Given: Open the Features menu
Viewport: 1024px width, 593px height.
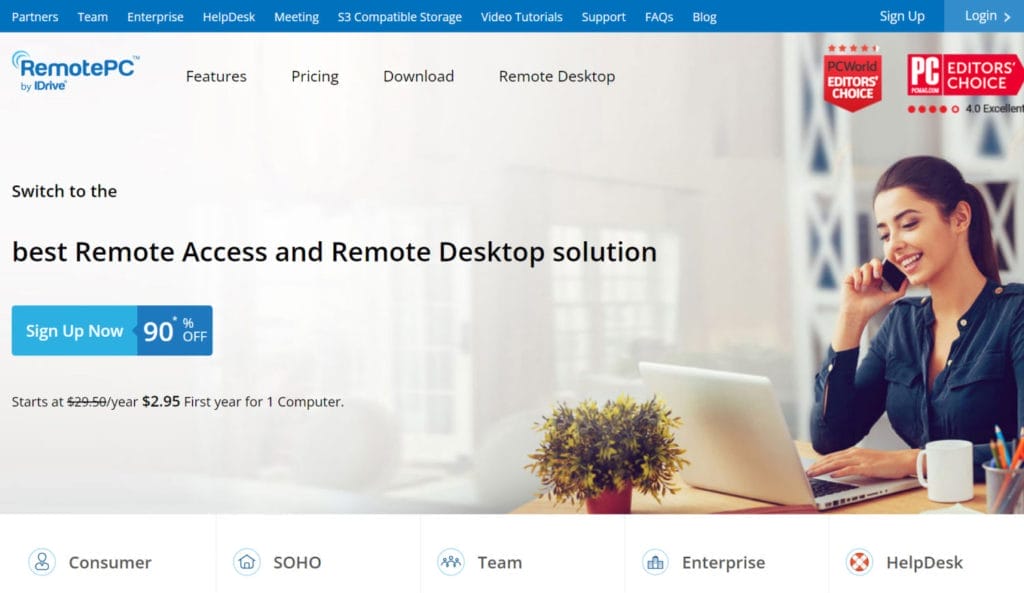Looking at the screenshot, I should 216,76.
